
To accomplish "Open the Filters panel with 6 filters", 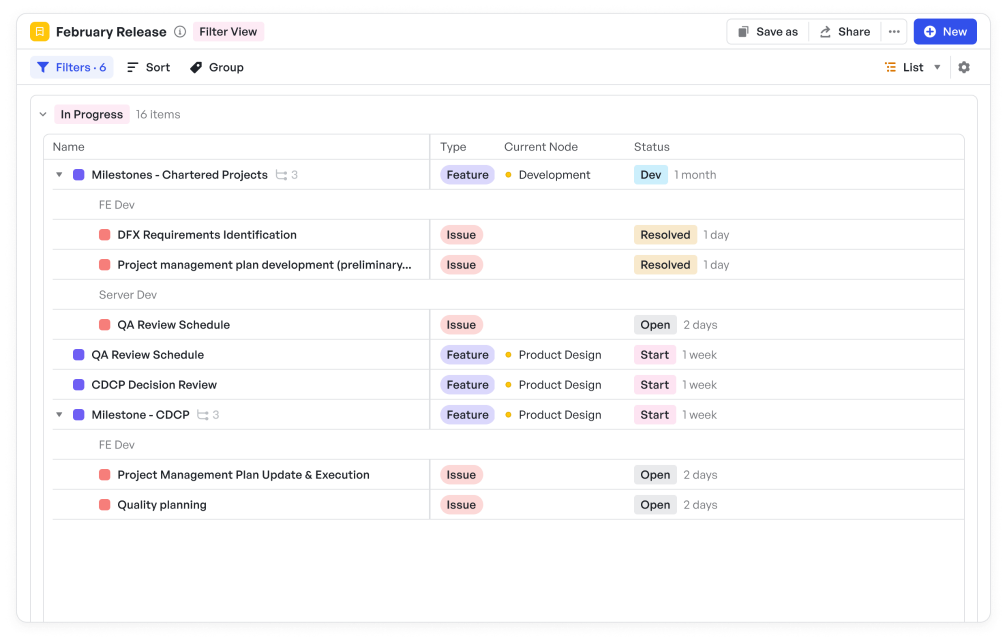I will pyautogui.click(x=71, y=68).
